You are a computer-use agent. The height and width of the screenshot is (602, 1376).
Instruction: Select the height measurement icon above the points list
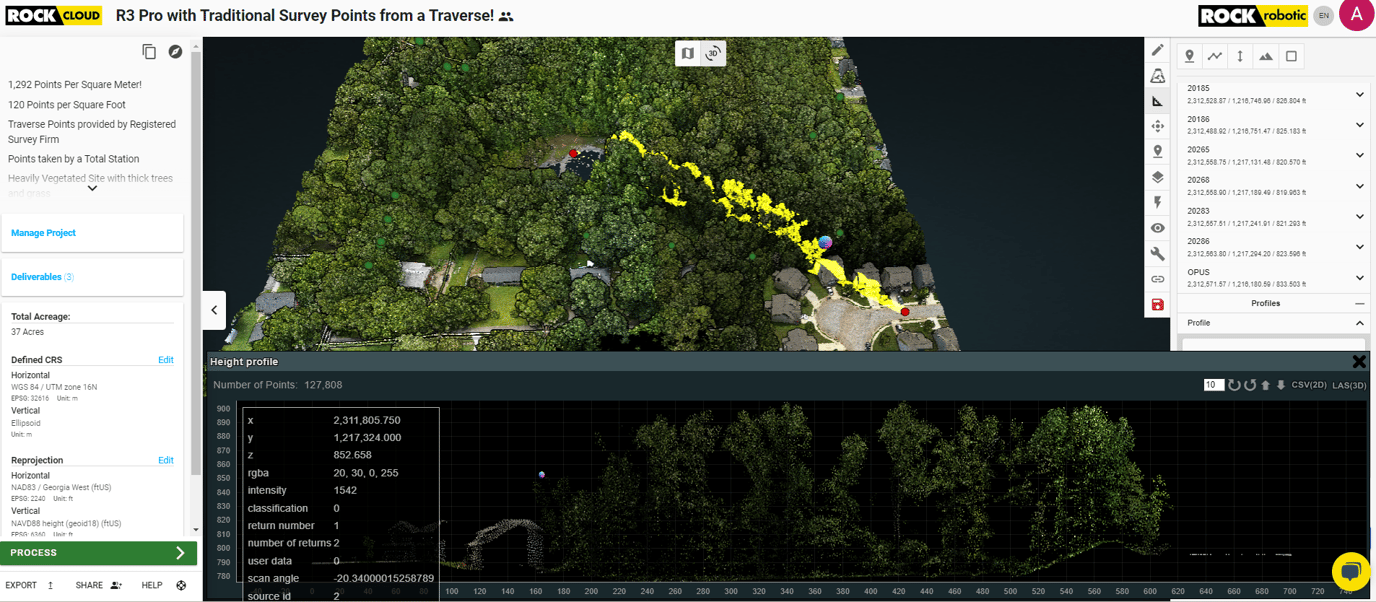point(1239,56)
